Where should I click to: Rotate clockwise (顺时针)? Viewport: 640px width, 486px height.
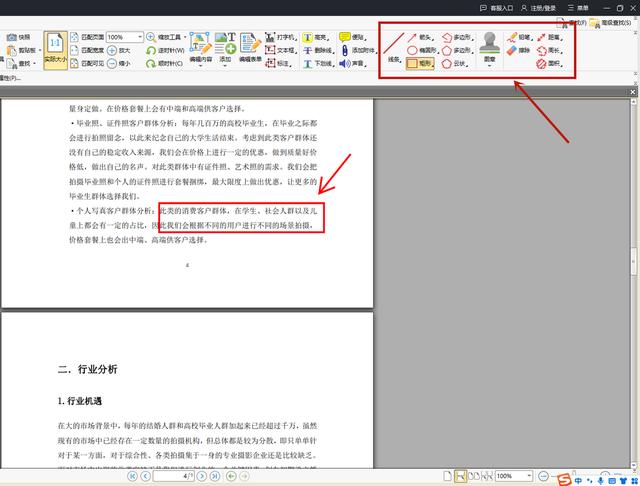(x=164, y=63)
